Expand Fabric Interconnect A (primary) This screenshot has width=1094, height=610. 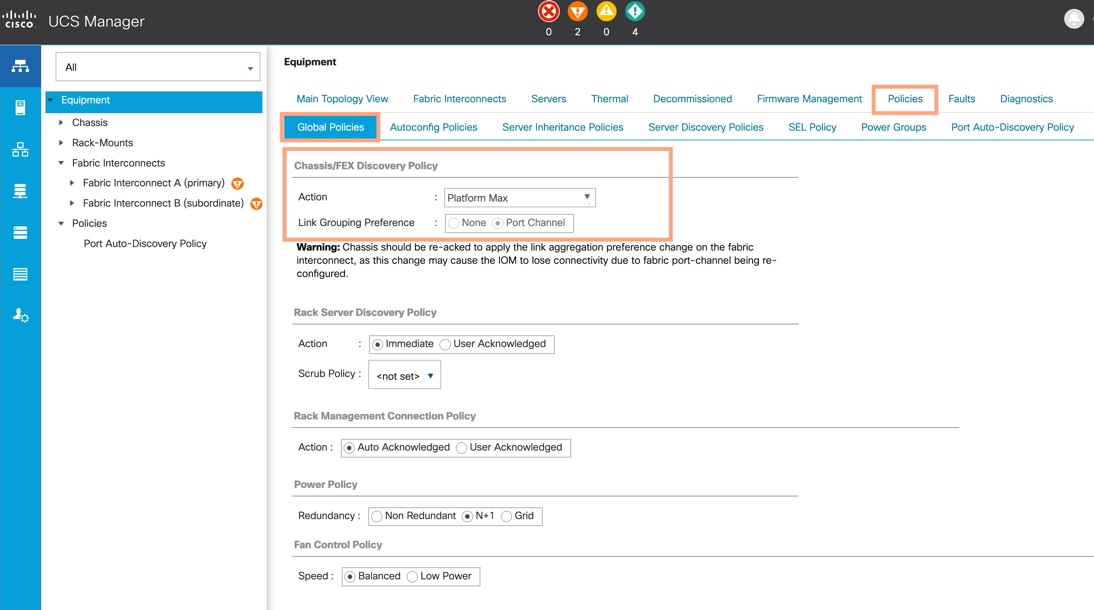click(x=72, y=183)
